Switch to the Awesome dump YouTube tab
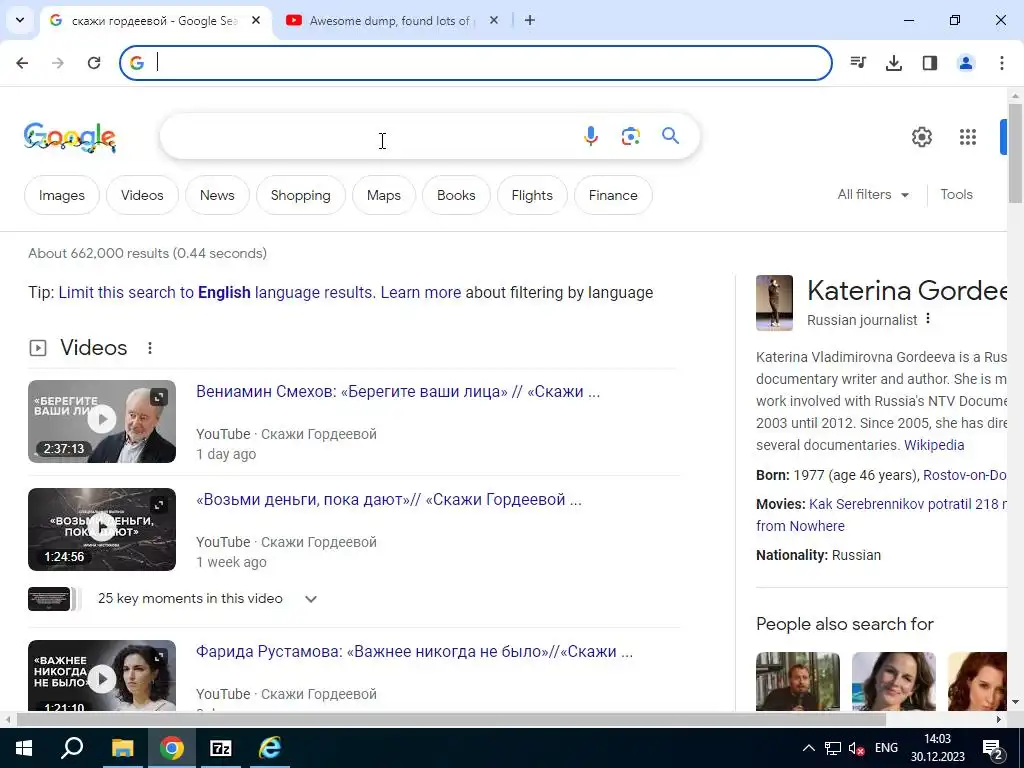Screen dimensions: 1024x768 [x=389, y=21]
